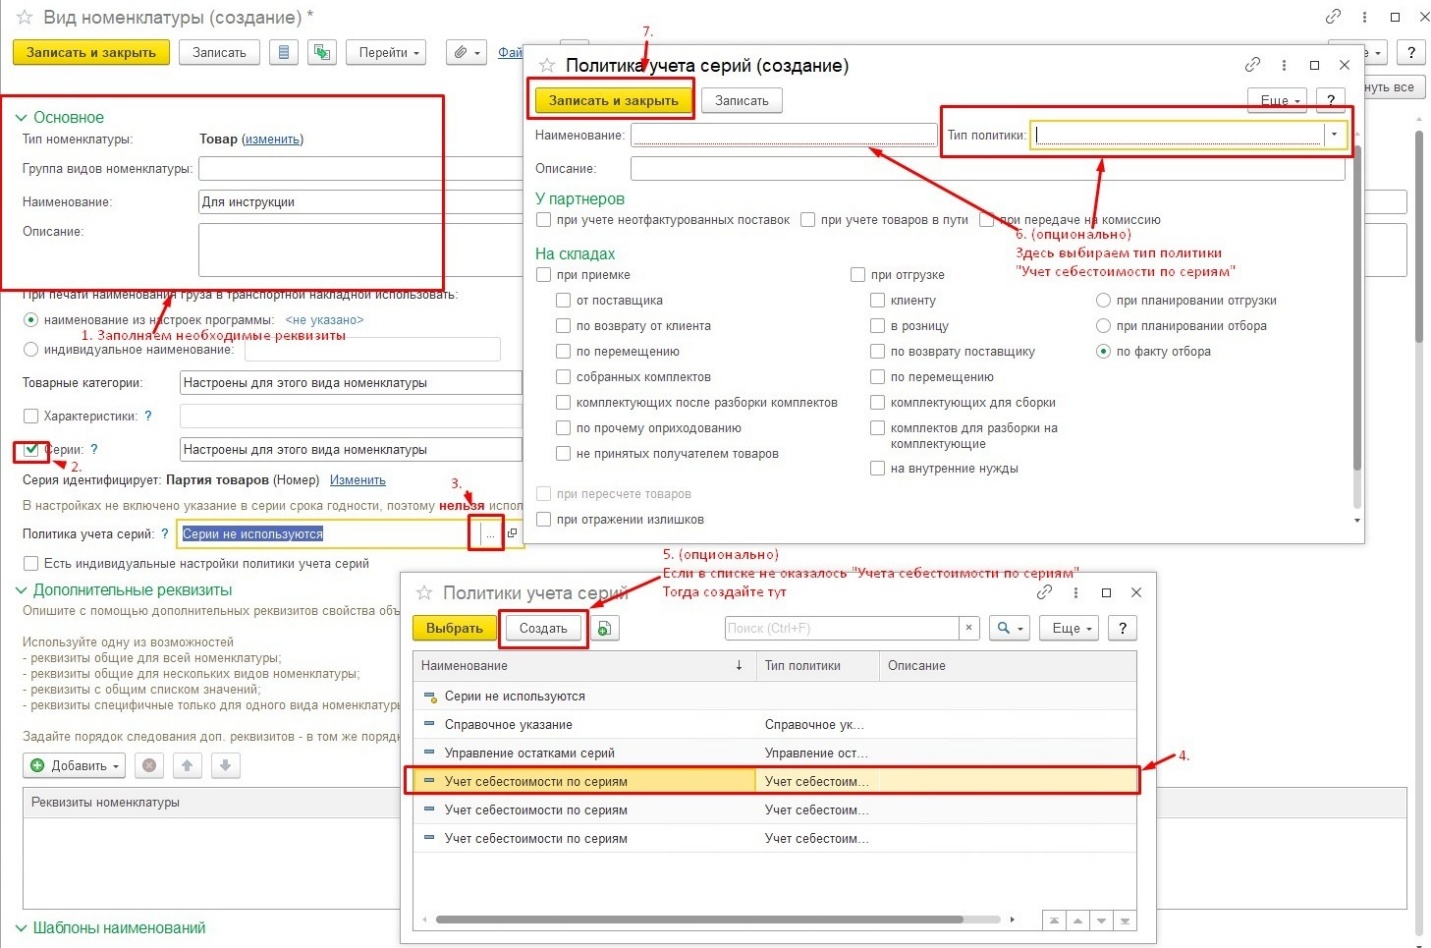
Task: Open the Еще menu in policy creation window
Action: [1279, 101]
